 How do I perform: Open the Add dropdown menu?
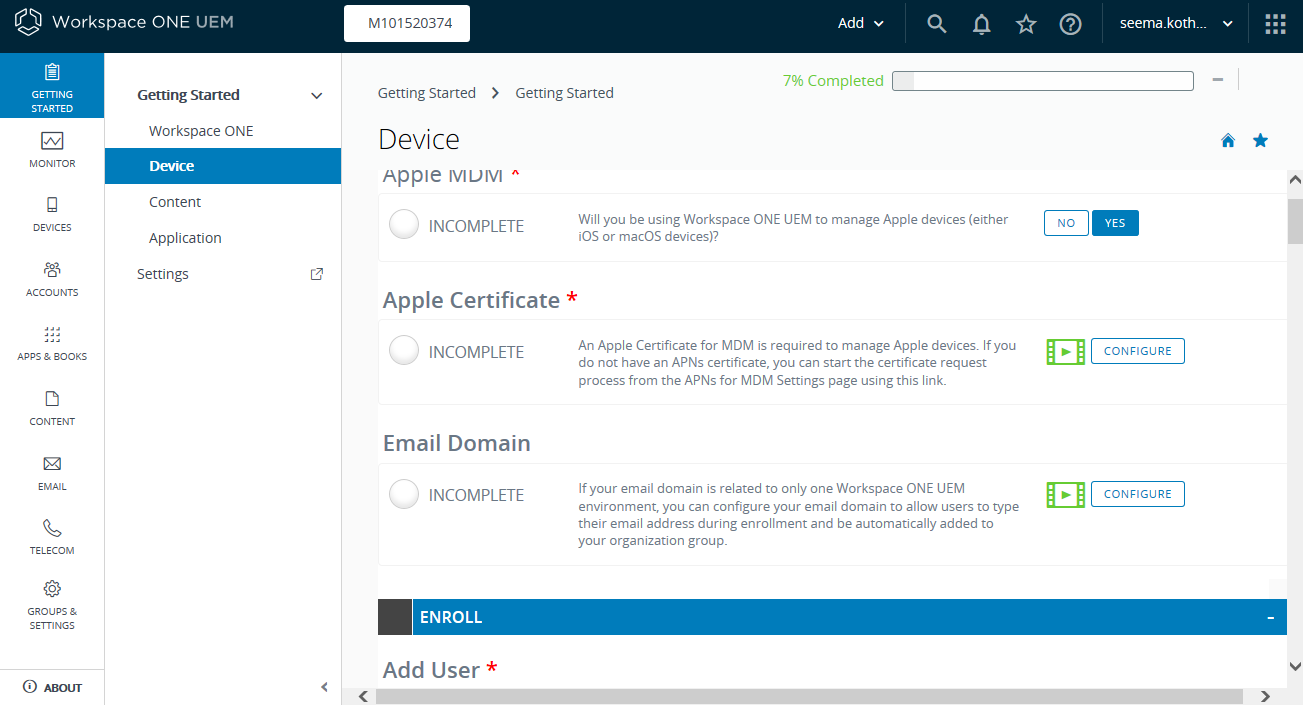click(861, 24)
